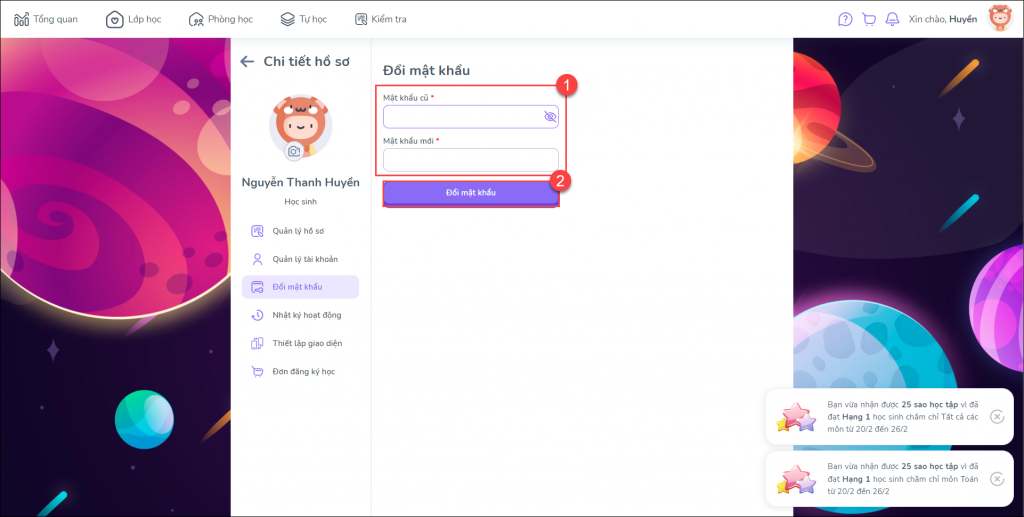1024x517 pixels.
Task: Focus the Mật khẩu mới input field
Action: 470,160
